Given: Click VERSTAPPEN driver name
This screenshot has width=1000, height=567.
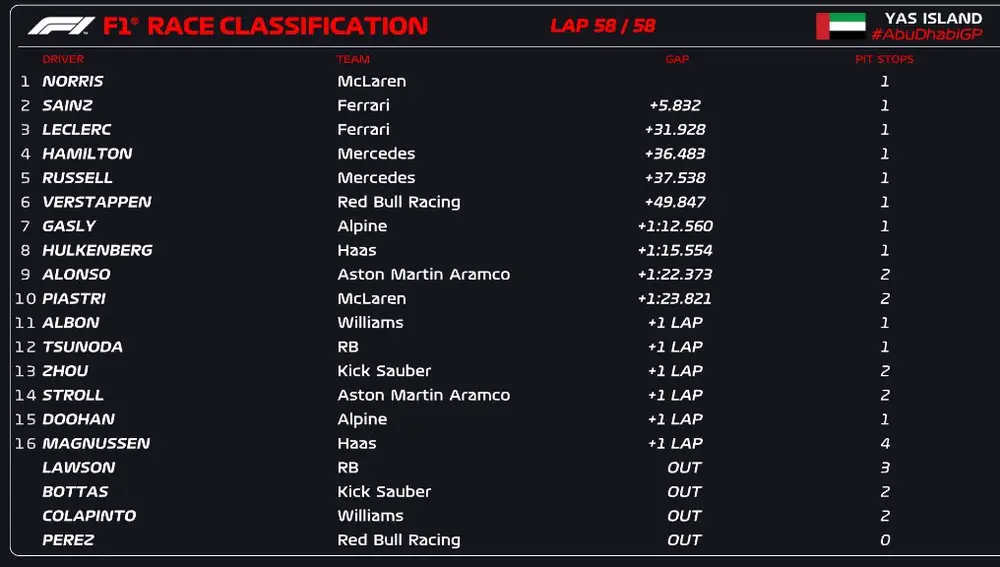Looking at the screenshot, I should pos(96,202).
